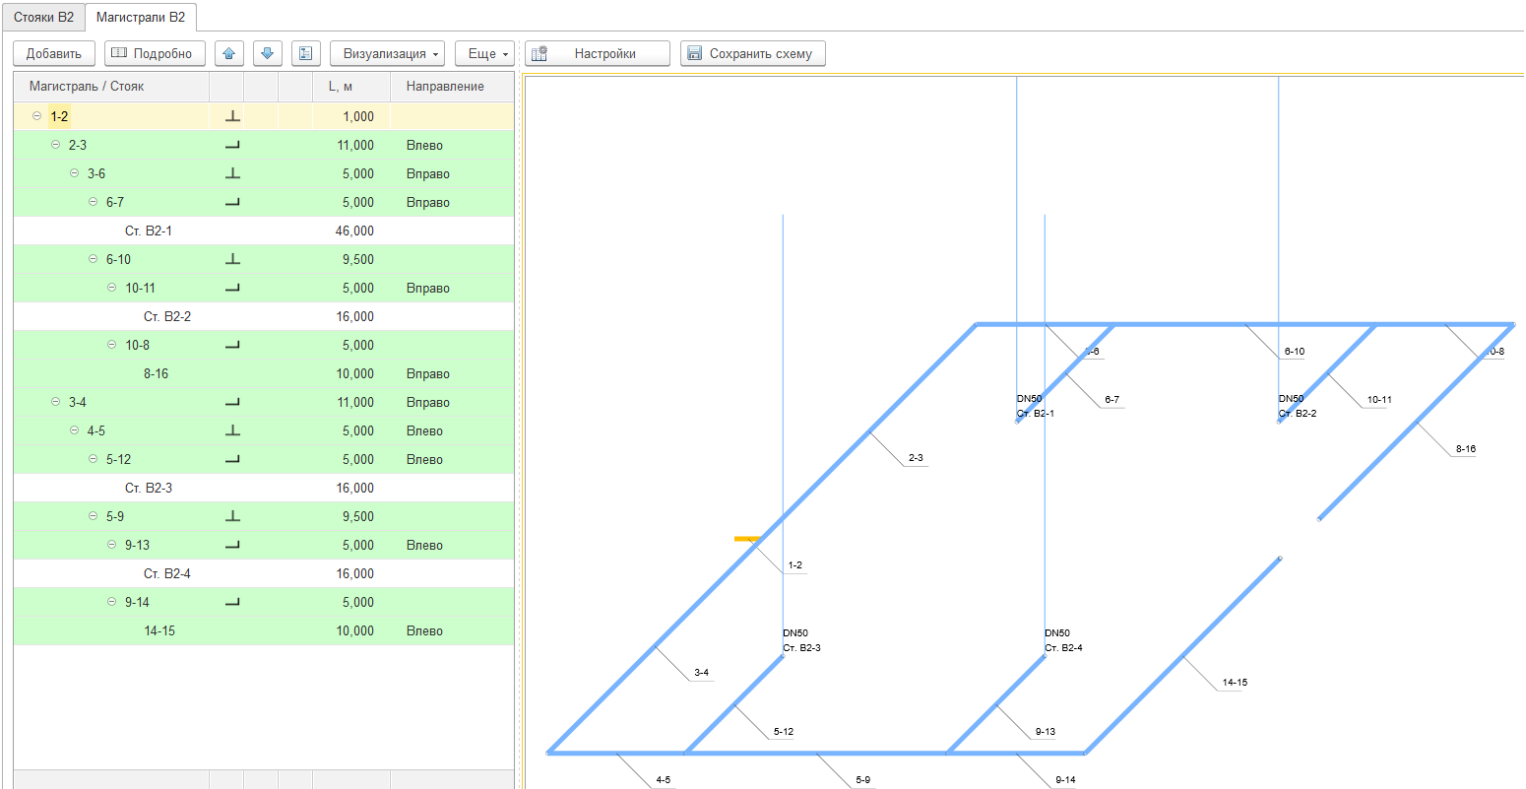Screen dimensions: 1526x789
Task: Click the tee-junction icon in row 5-9
Action: click(233, 517)
